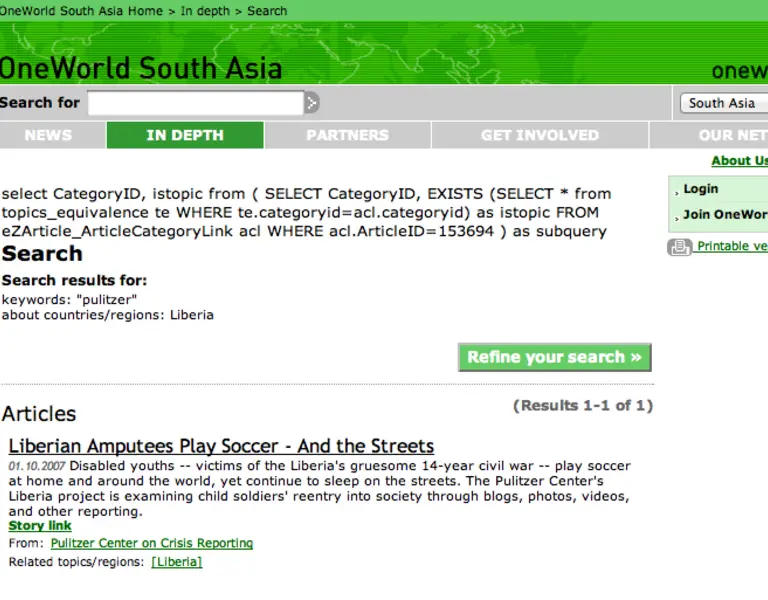Image resolution: width=768 pixels, height=600 pixels.
Task: Follow the About Us link
Action: [740, 161]
